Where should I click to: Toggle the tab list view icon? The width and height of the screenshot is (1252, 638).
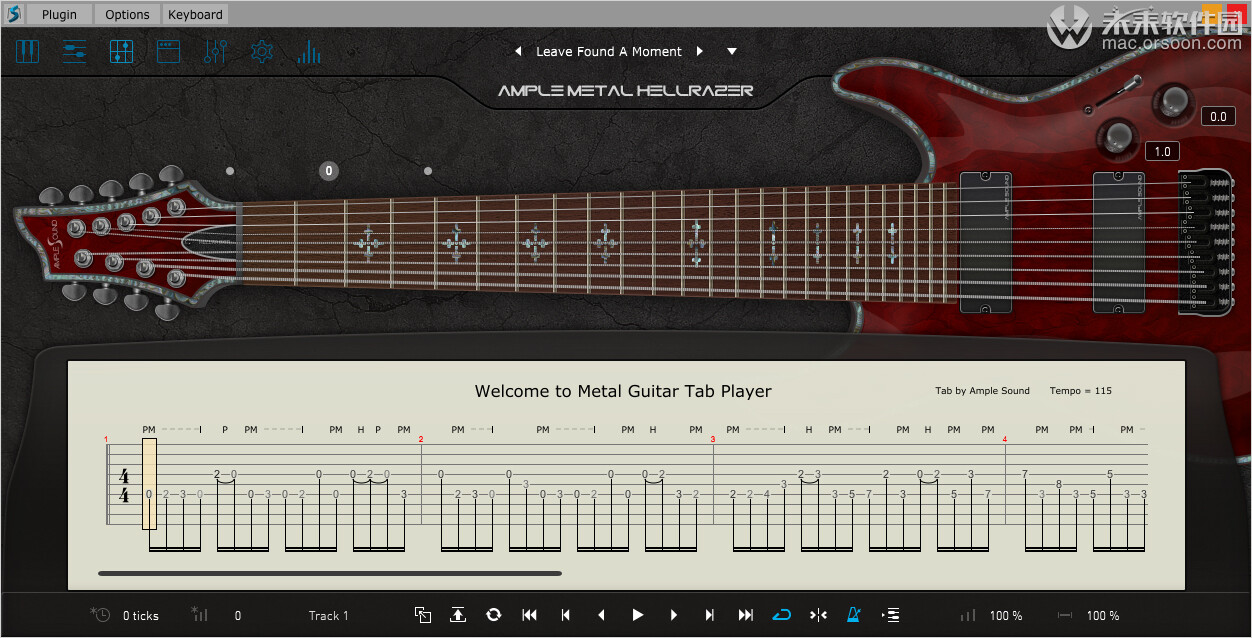click(890, 615)
